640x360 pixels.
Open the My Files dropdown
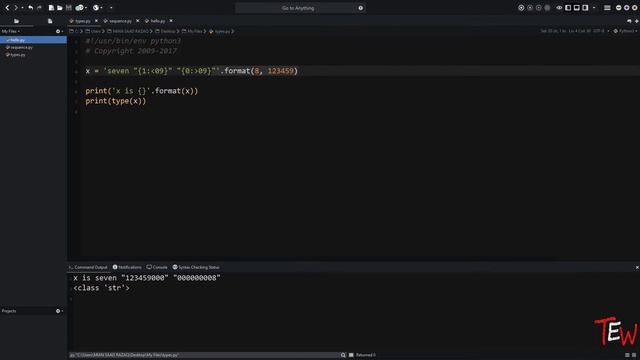coord(11,31)
